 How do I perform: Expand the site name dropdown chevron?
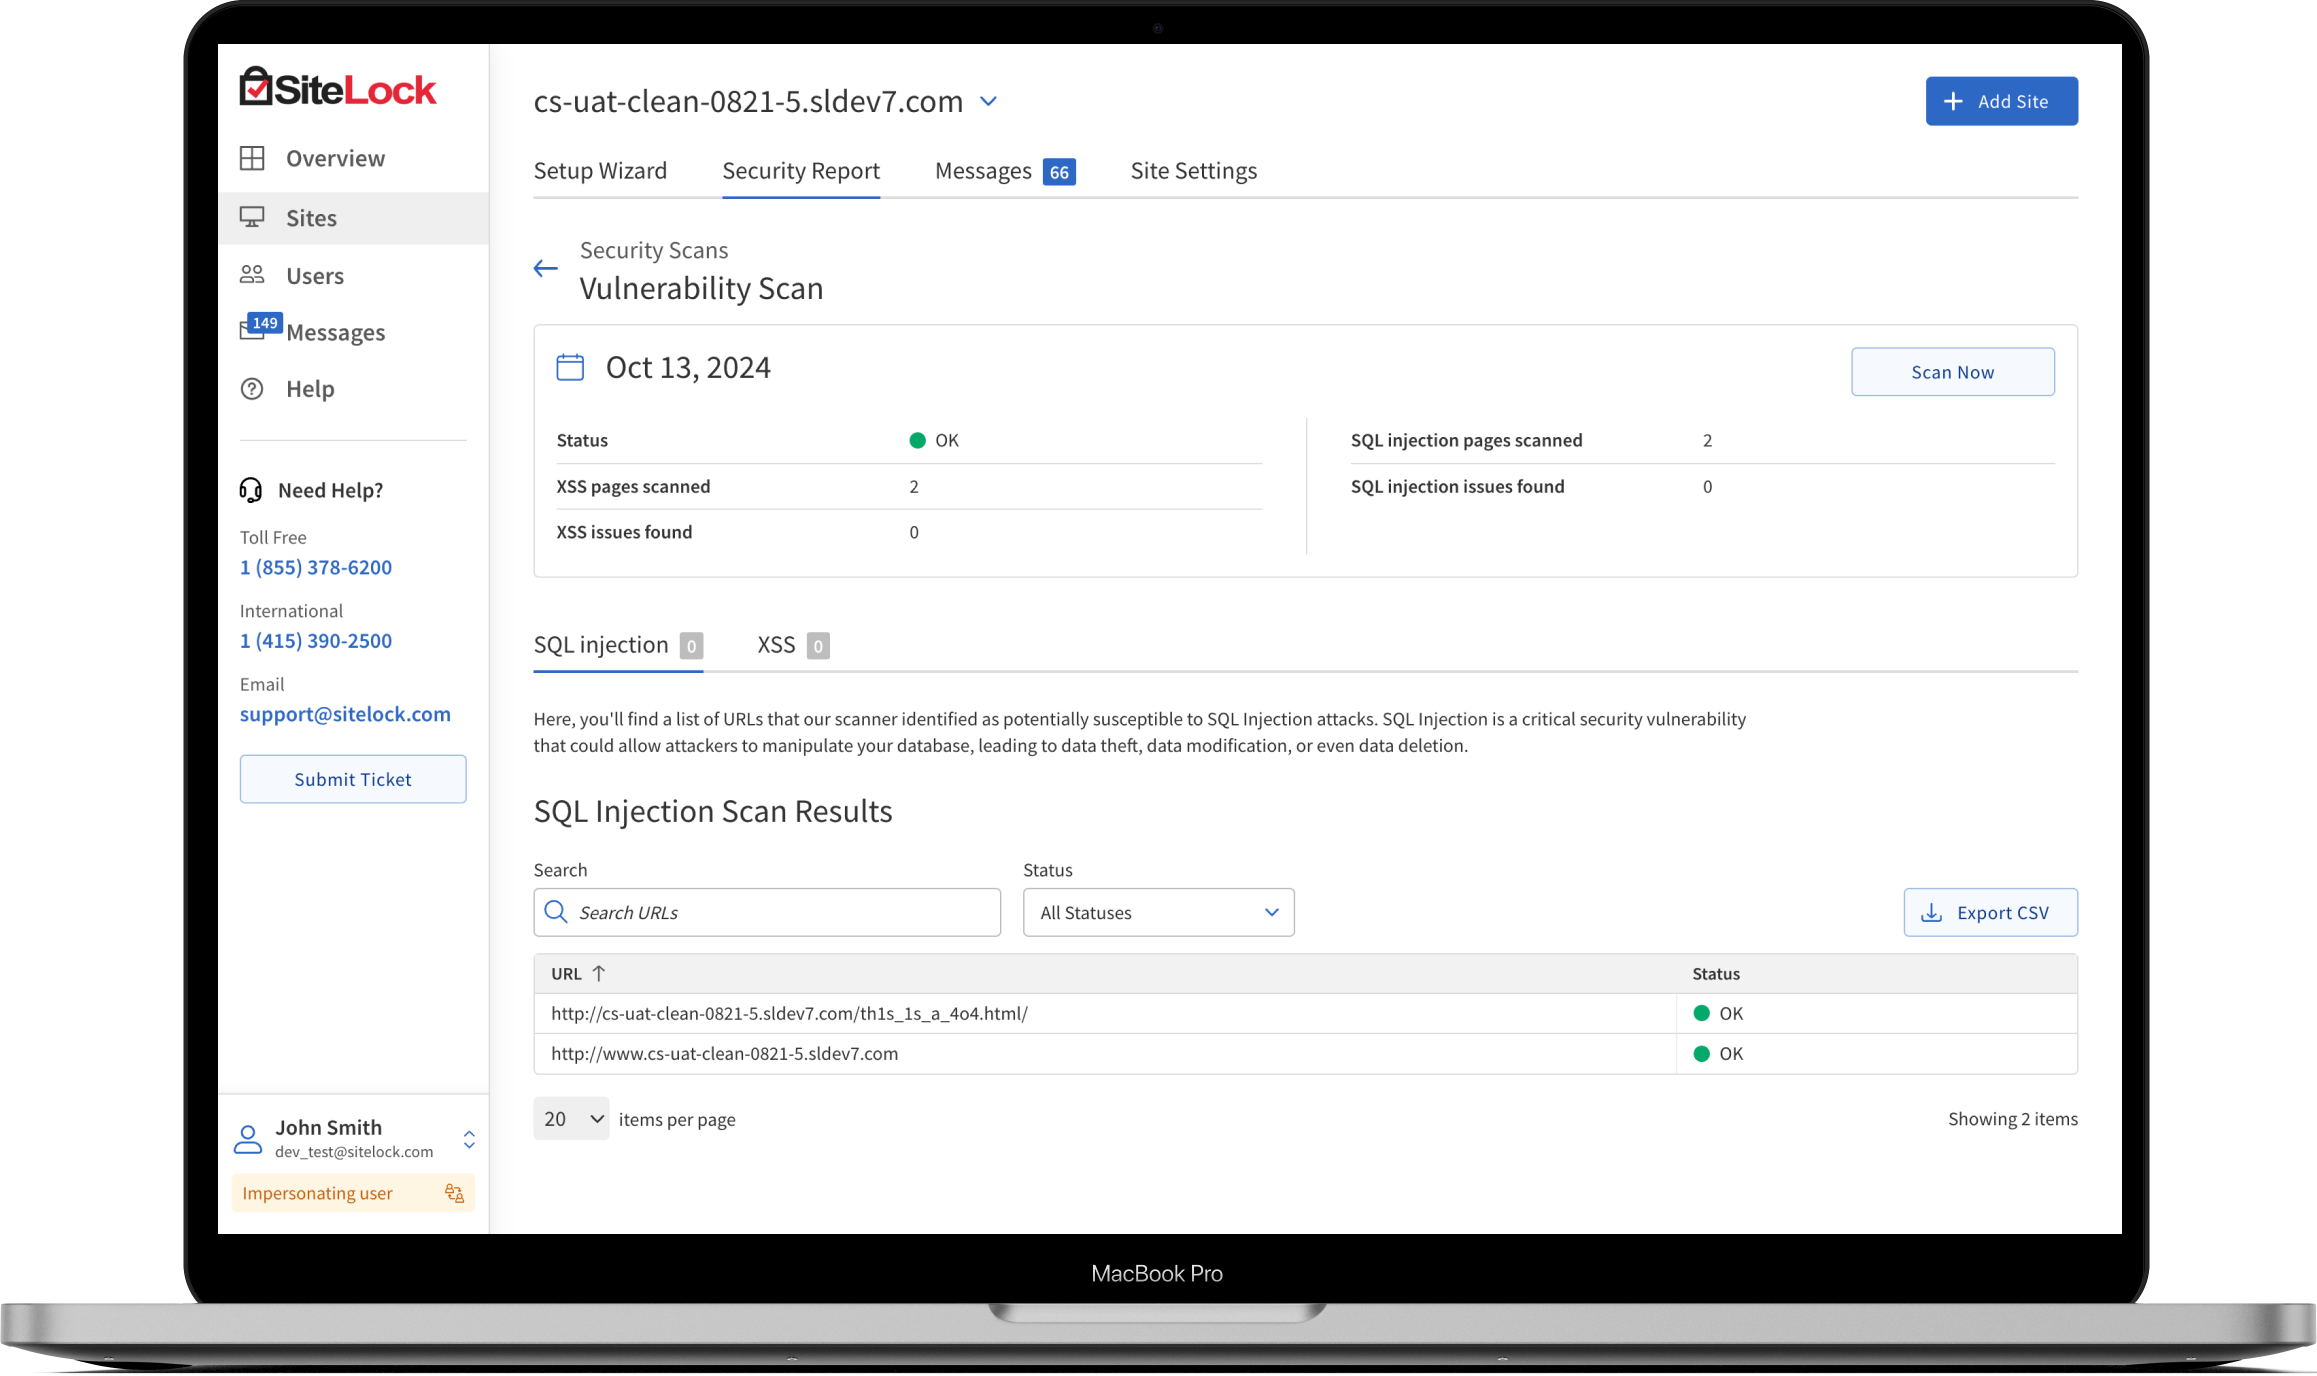click(x=988, y=101)
